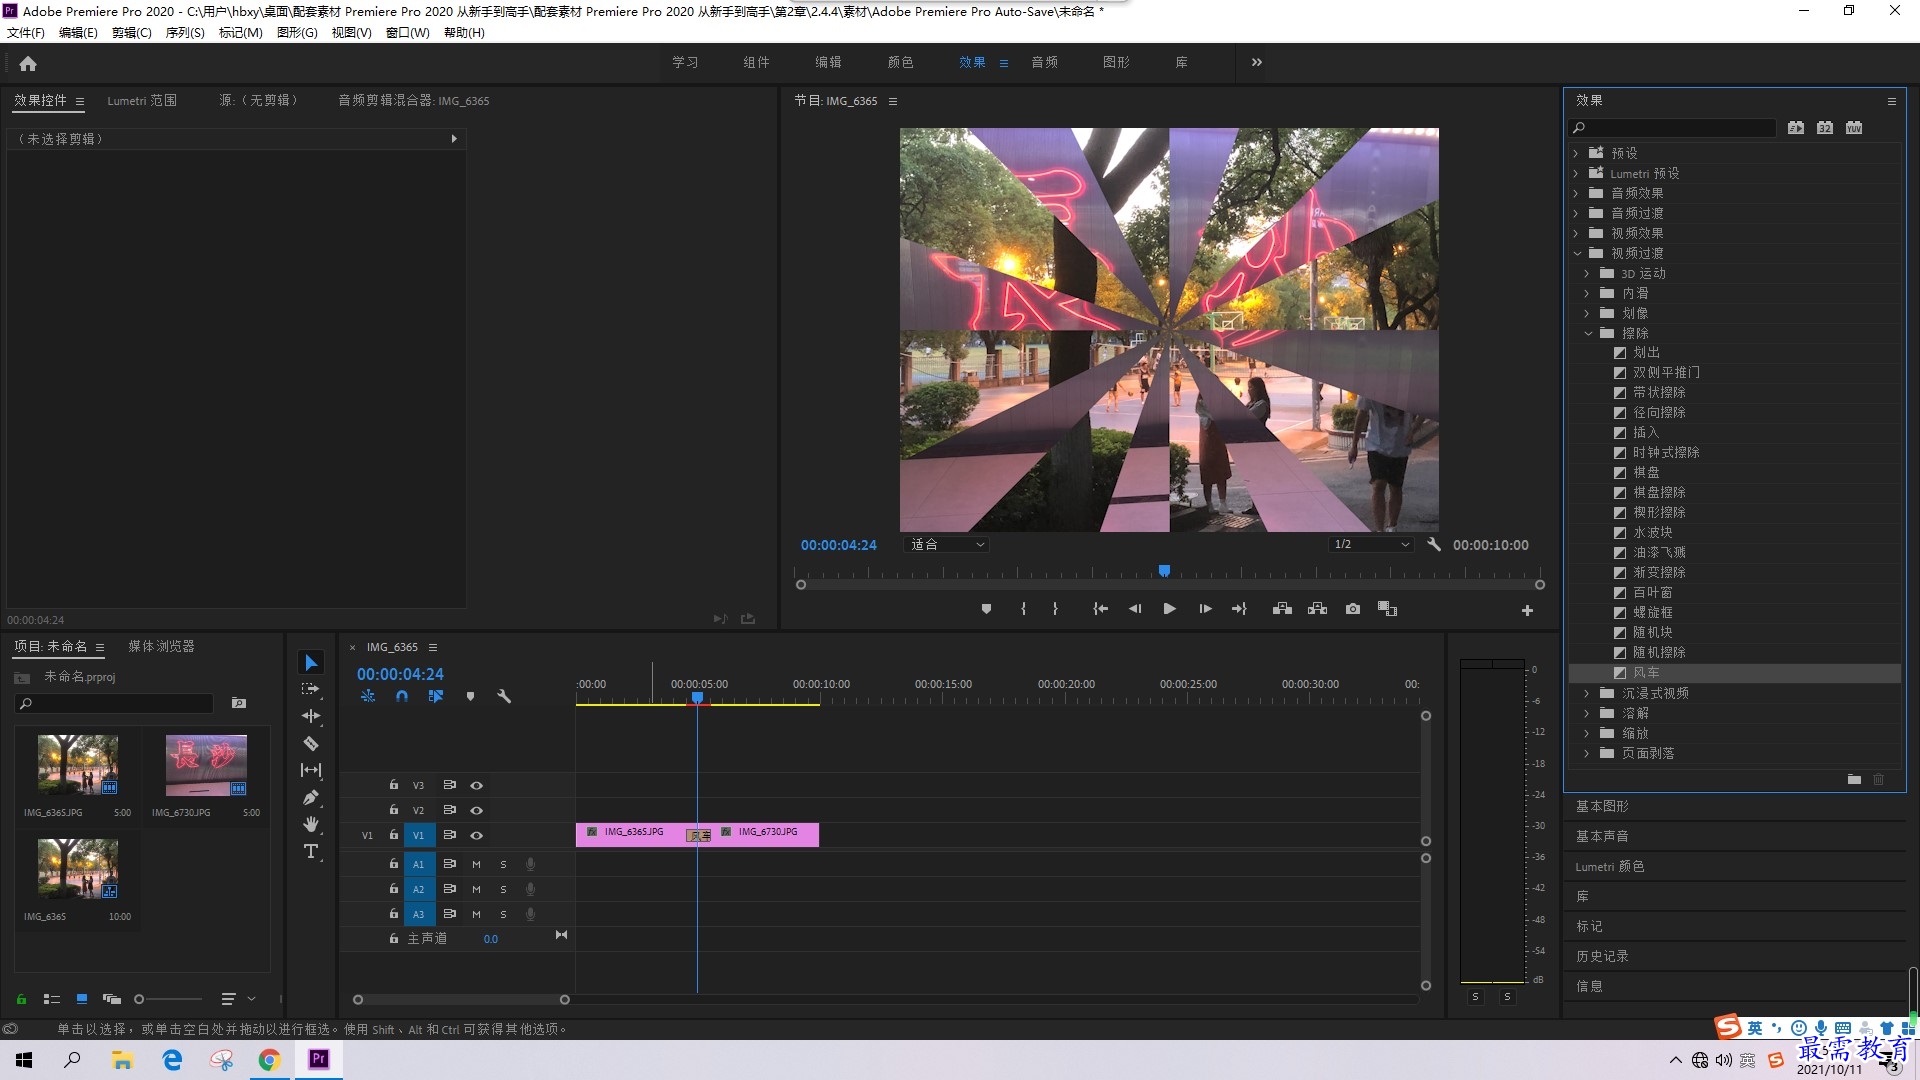Select the IMG_6730.JPG project thumbnail
Image resolution: width=1920 pixels, height=1080 pixels.
205,765
